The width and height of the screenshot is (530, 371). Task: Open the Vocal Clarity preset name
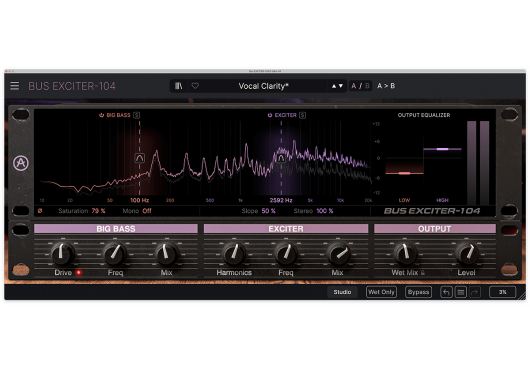(264, 86)
